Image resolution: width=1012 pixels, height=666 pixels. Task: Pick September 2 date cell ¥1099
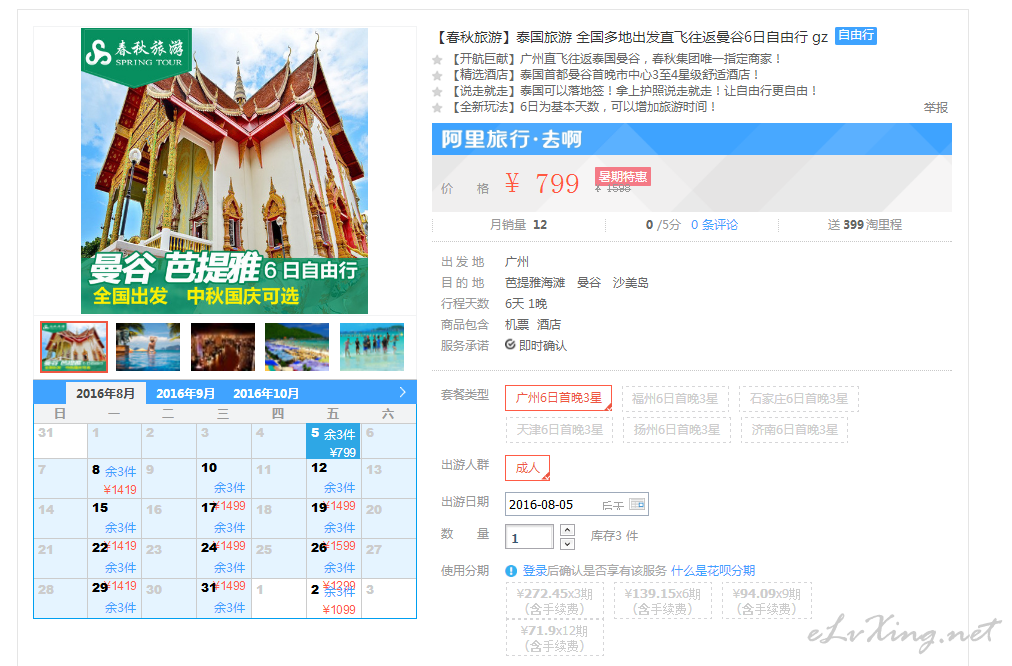[x=333, y=598]
